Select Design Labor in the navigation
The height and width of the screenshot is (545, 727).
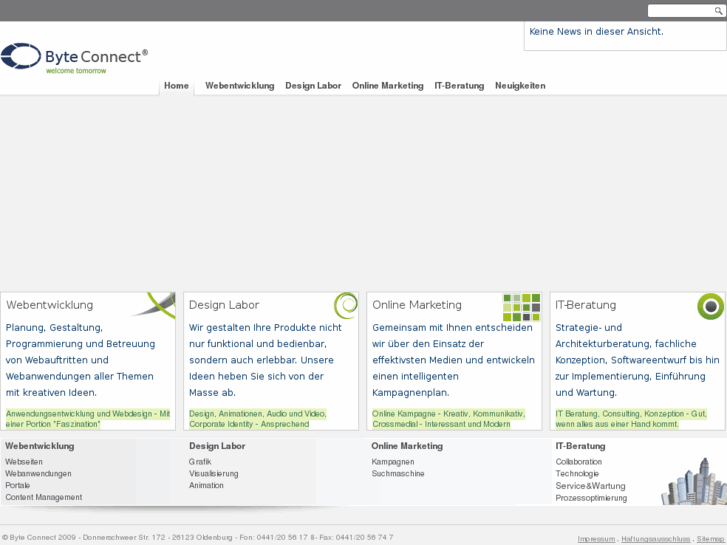pyautogui.click(x=313, y=86)
